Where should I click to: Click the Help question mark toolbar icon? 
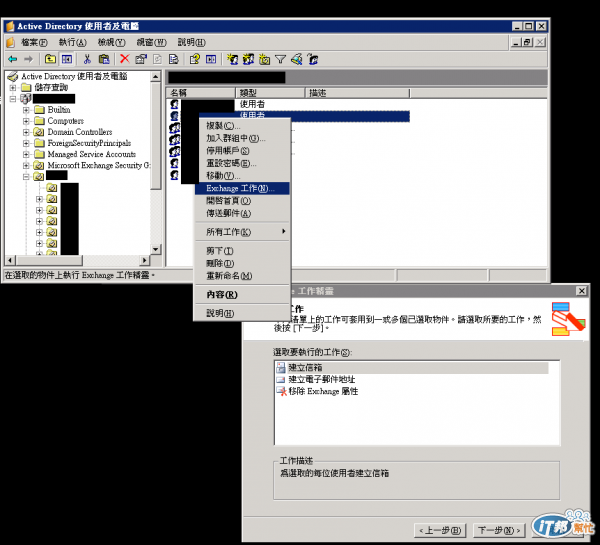tap(195, 59)
